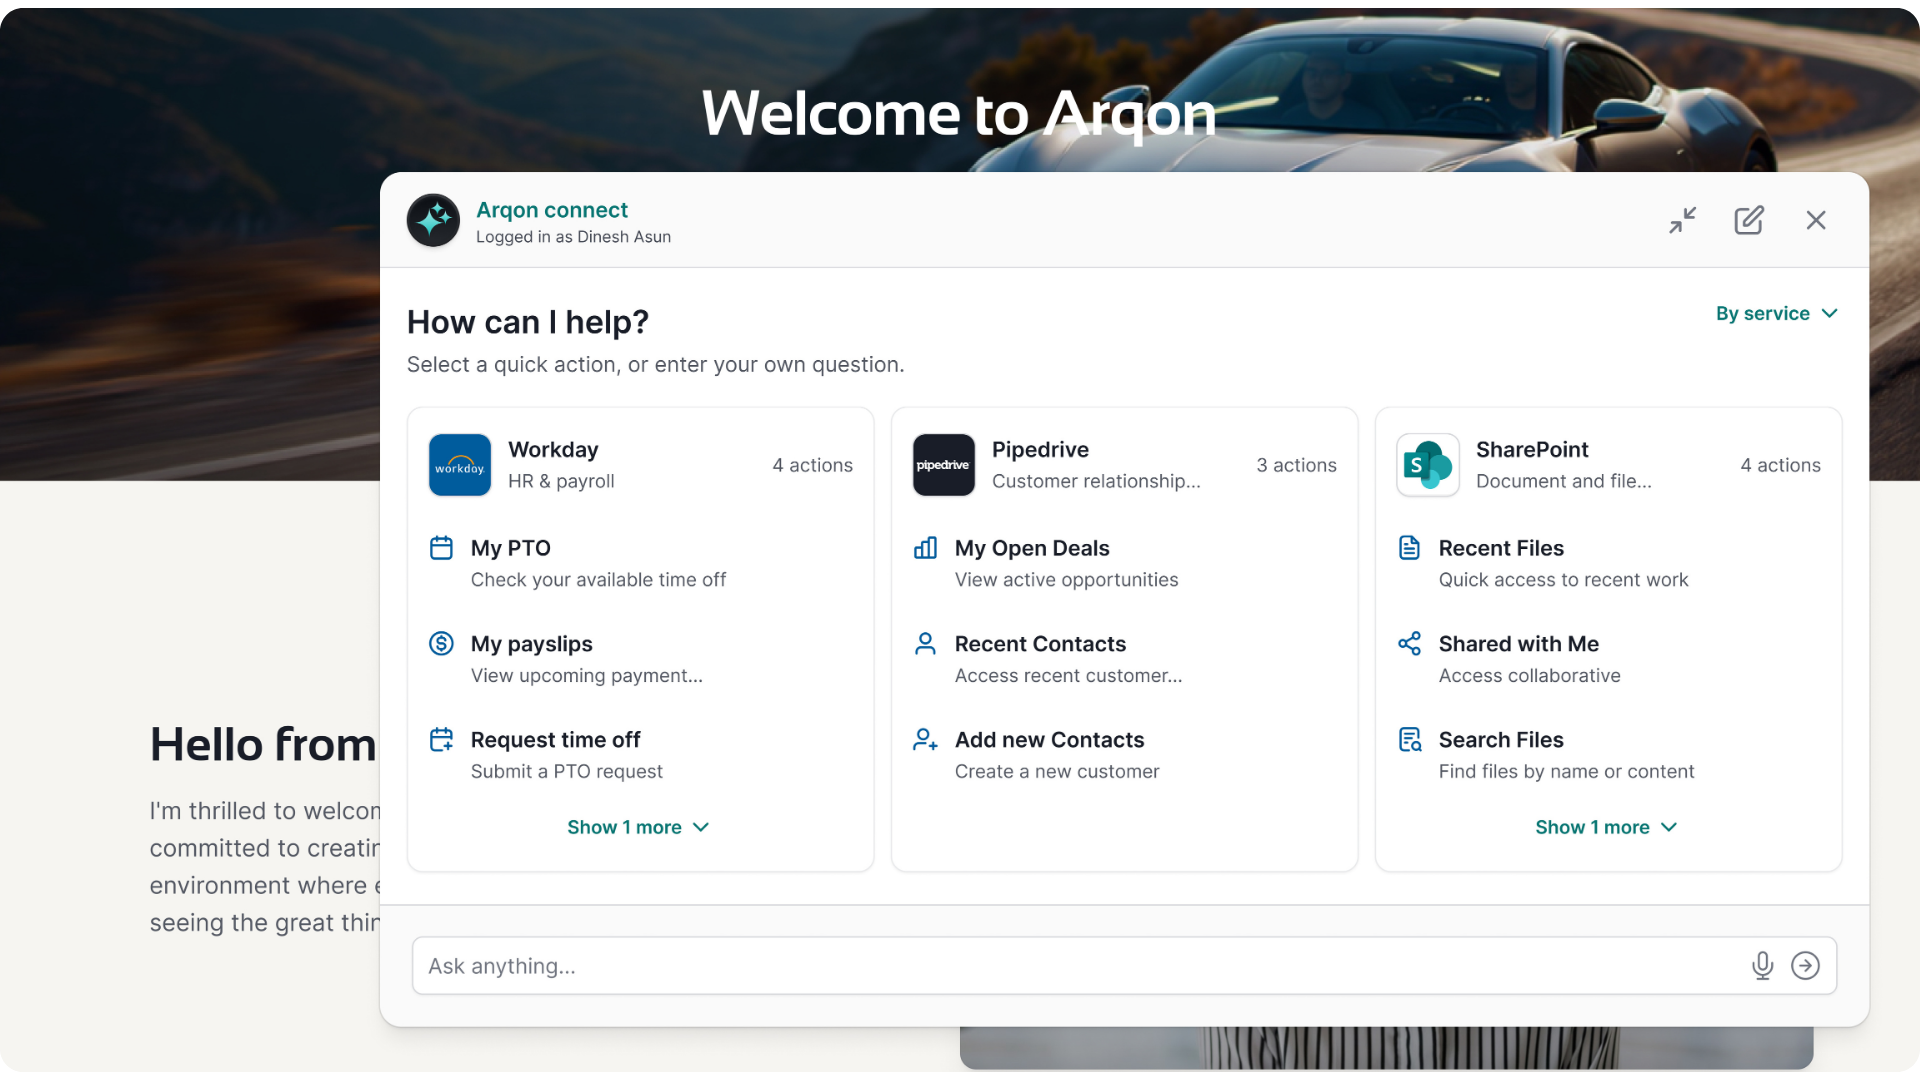Click the Arqon connect sparkle avatar
1920x1080 pixels.
(x=433, y=220)
